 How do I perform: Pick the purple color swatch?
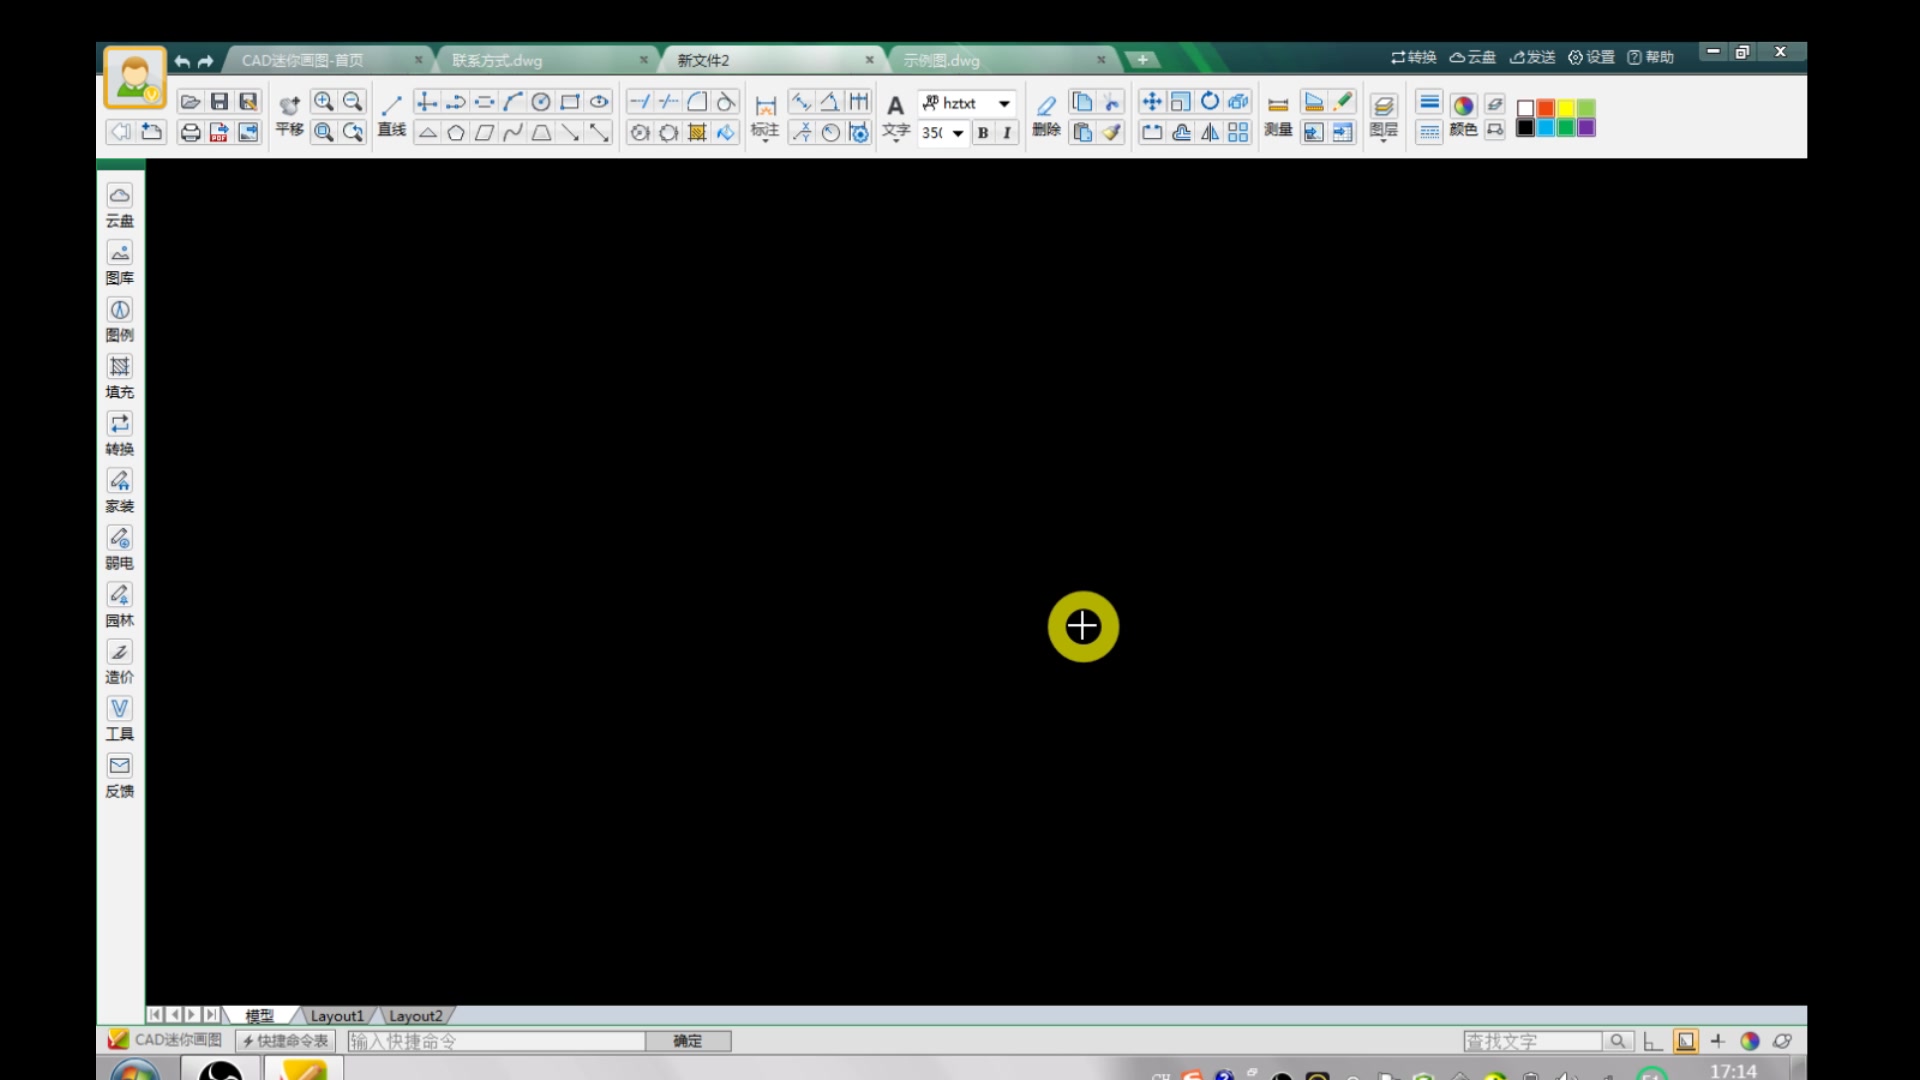tap(1587, 128)
